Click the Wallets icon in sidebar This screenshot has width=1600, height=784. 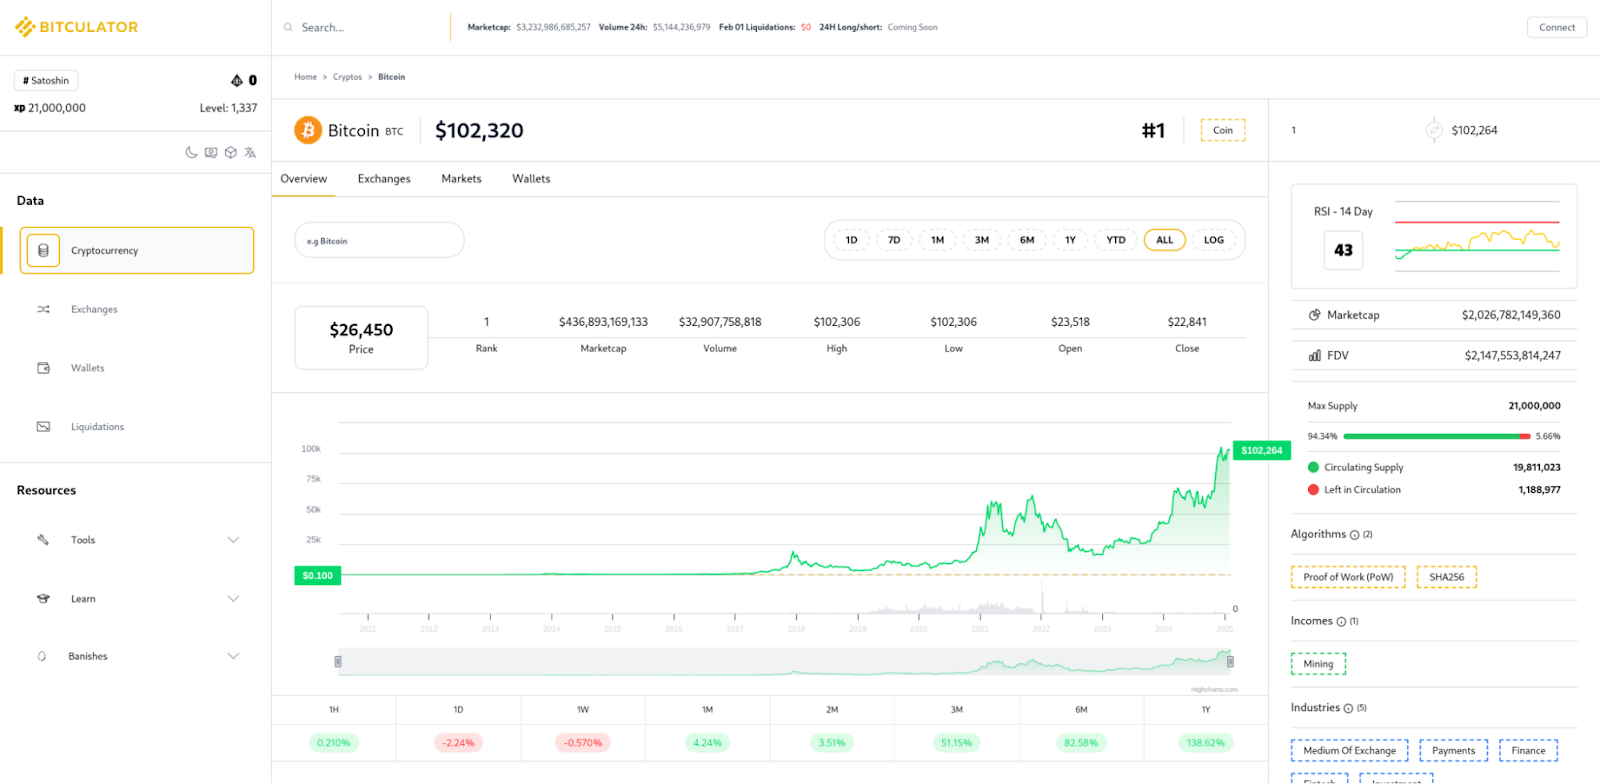click(x=43, y=368)
